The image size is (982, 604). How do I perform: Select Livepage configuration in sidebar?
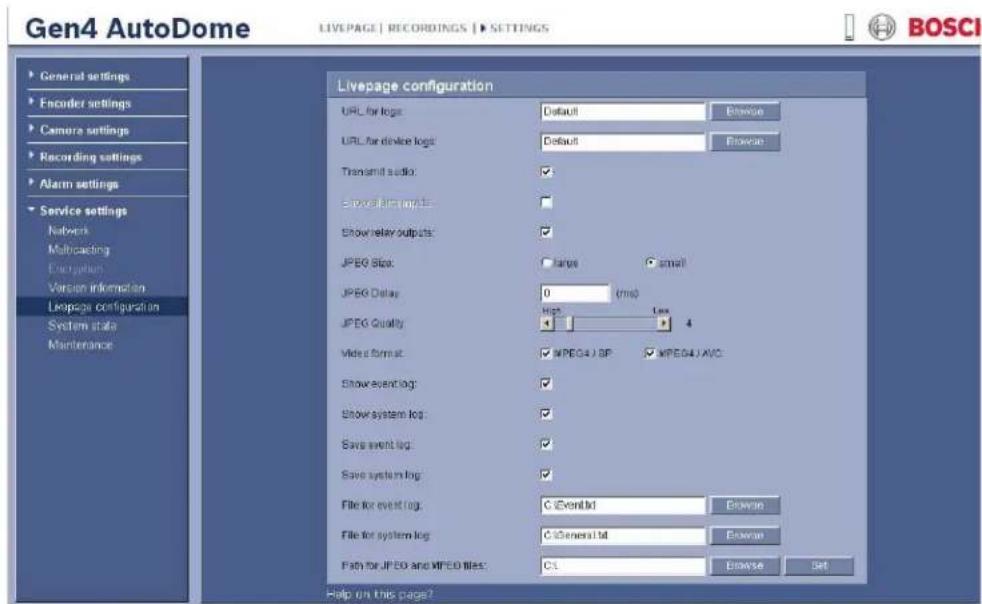tap(103, 306)
